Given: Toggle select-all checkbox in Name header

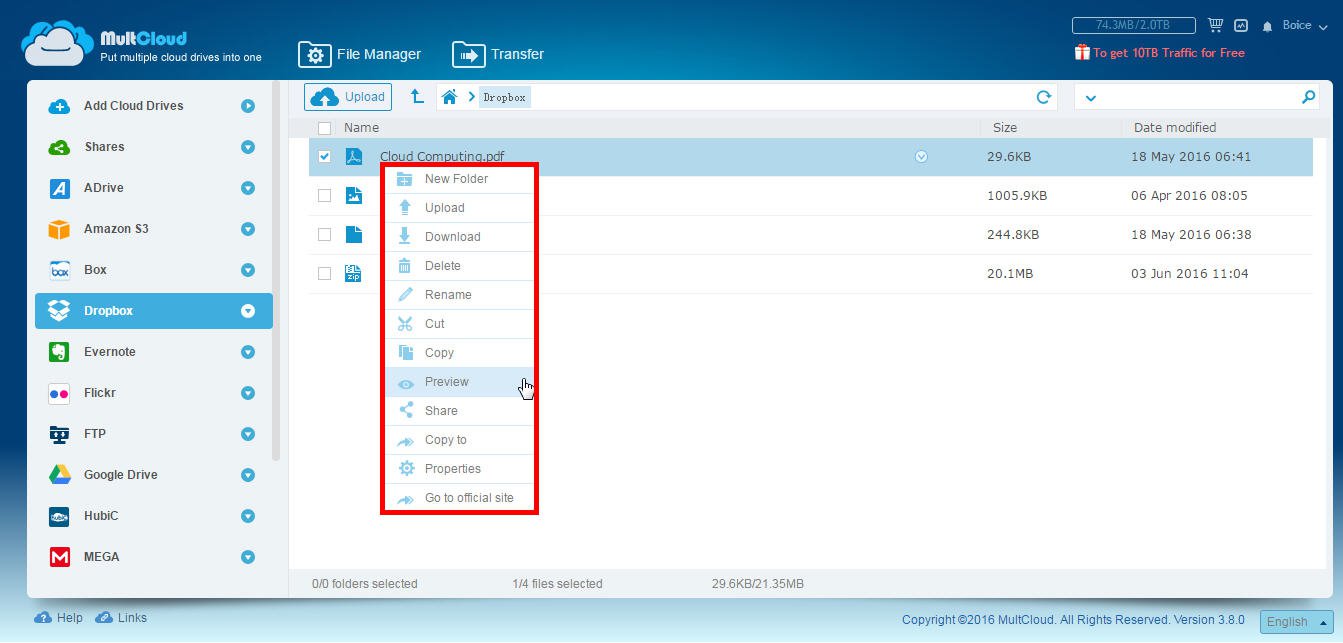Looking at the screenshot, I should pos(324,128).
